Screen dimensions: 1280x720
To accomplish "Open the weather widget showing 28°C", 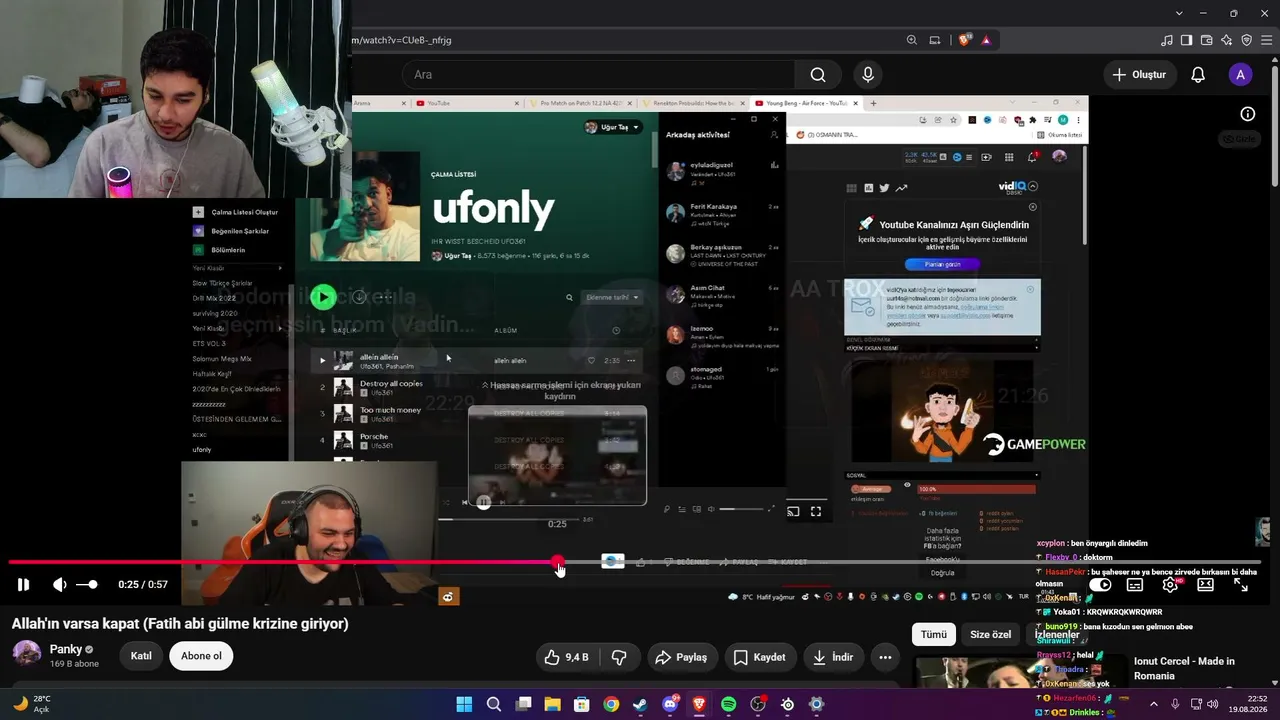I will pos(32,704).
